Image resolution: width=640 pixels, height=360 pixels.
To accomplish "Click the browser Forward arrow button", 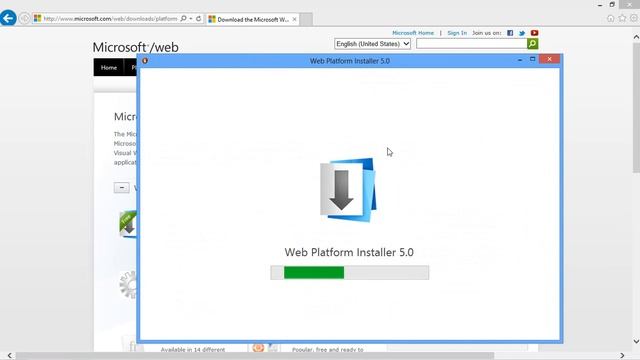I will (x=24, y=18).
